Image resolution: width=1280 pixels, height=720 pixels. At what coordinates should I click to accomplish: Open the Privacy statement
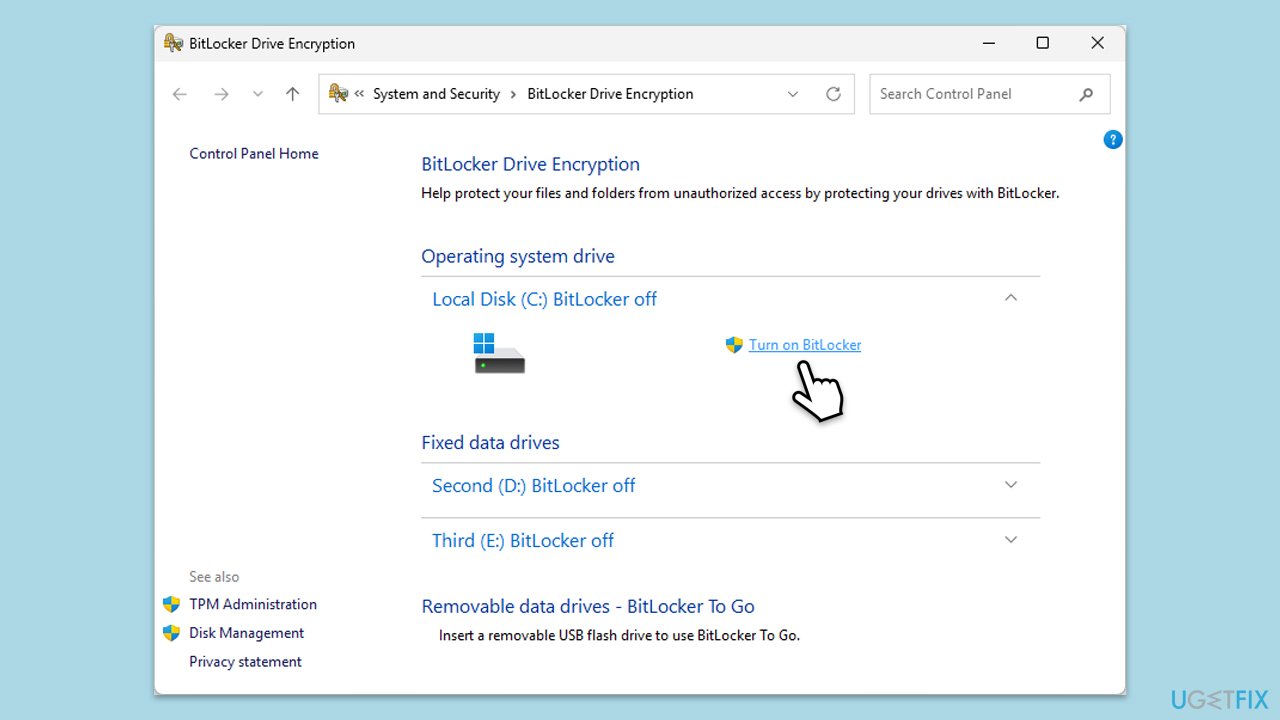click(245, 661)
